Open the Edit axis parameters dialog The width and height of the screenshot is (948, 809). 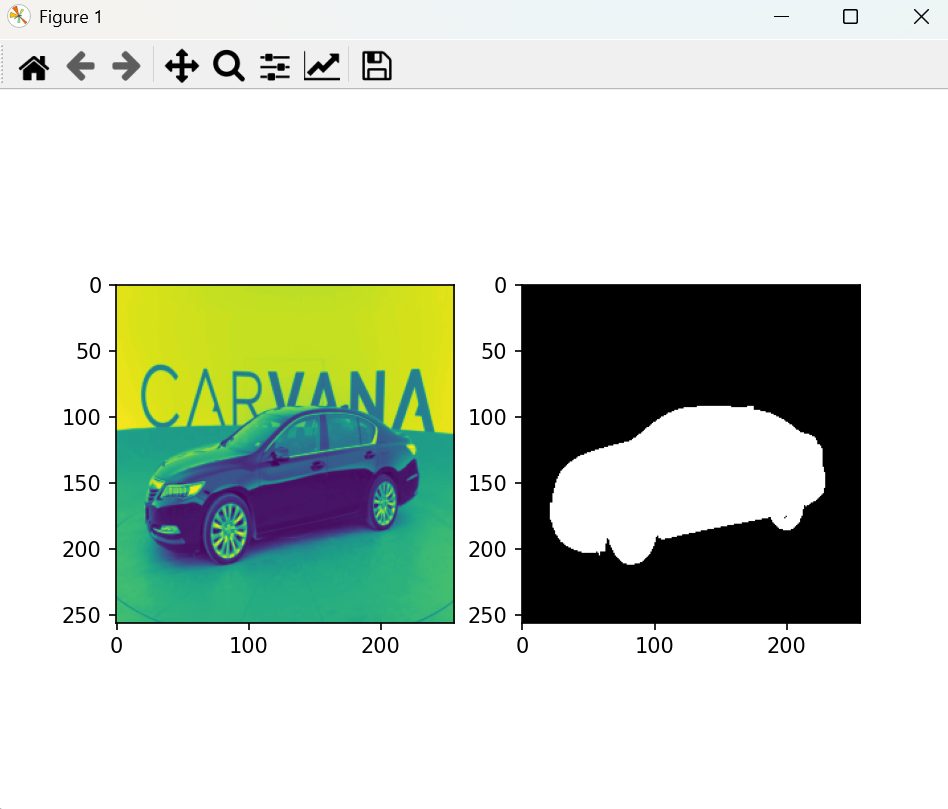(321, 66)
